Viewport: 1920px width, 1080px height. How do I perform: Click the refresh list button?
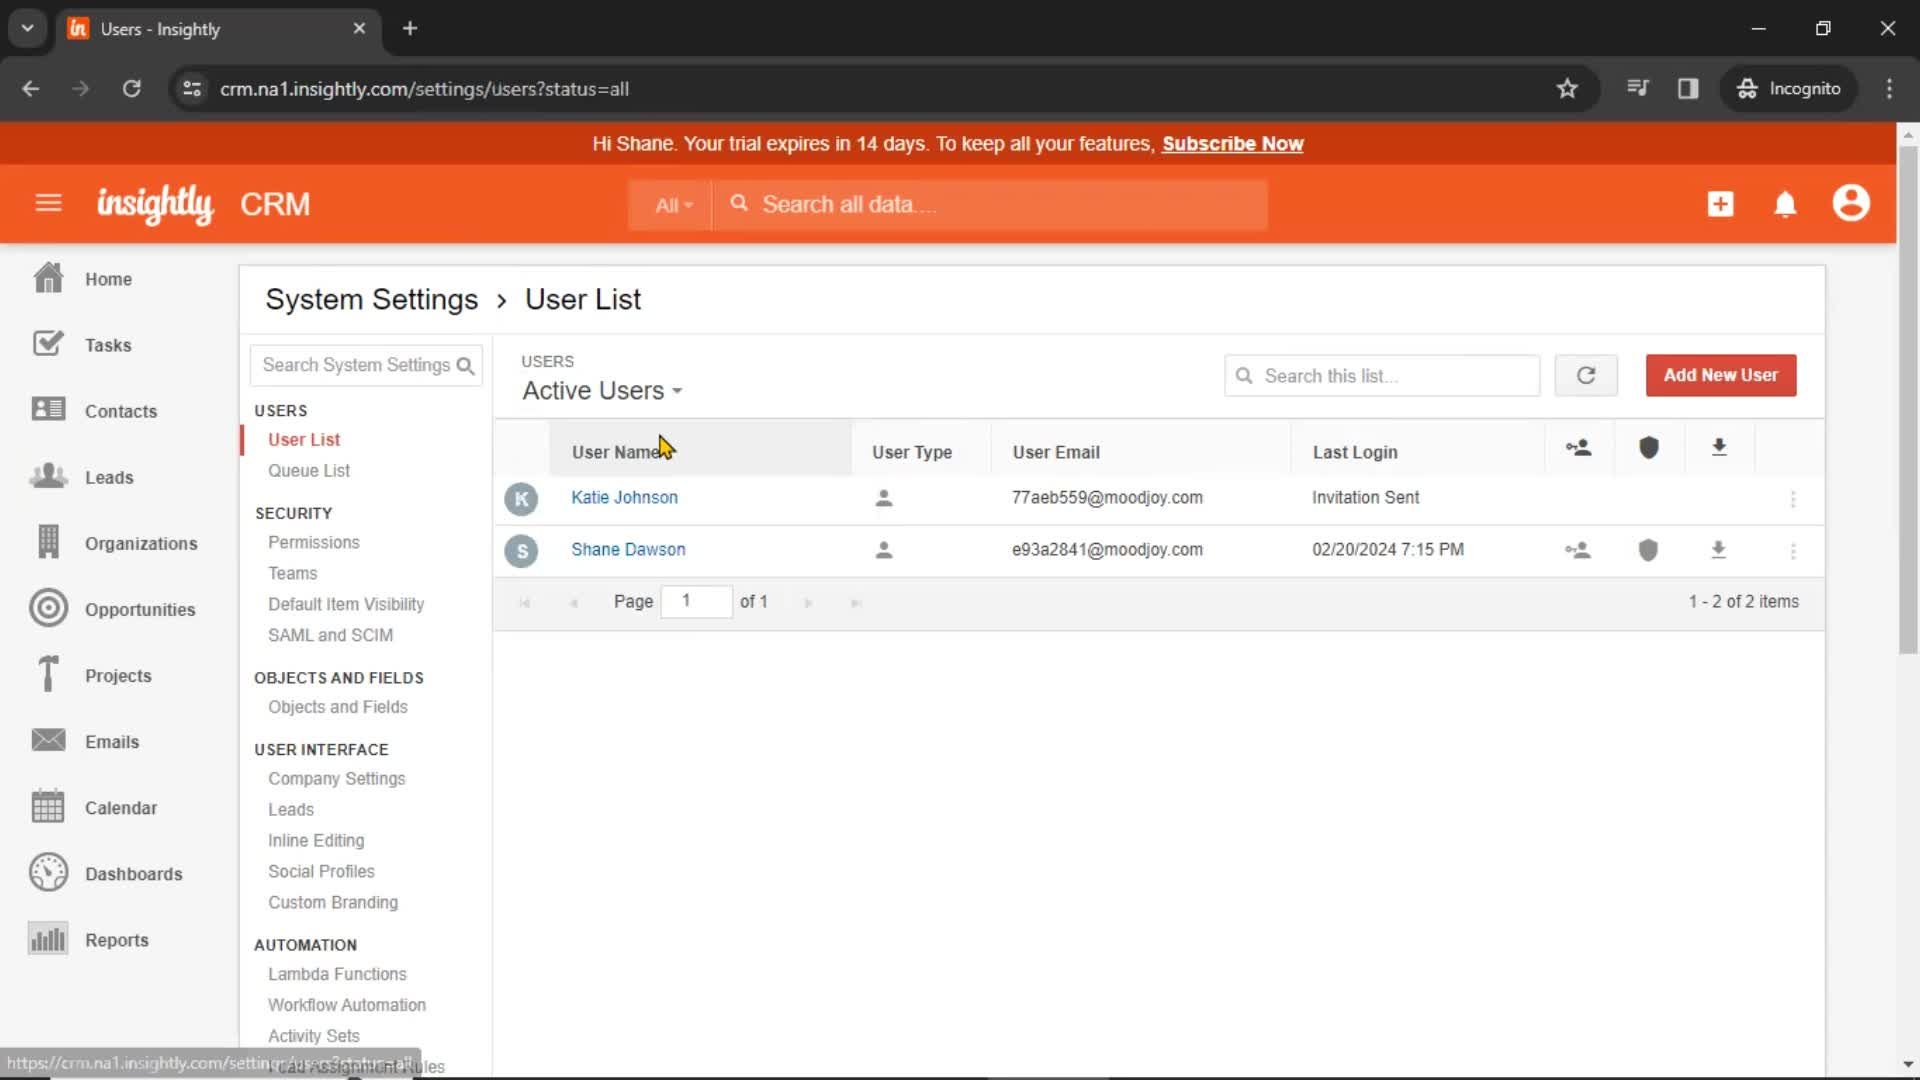[1586, 375]
